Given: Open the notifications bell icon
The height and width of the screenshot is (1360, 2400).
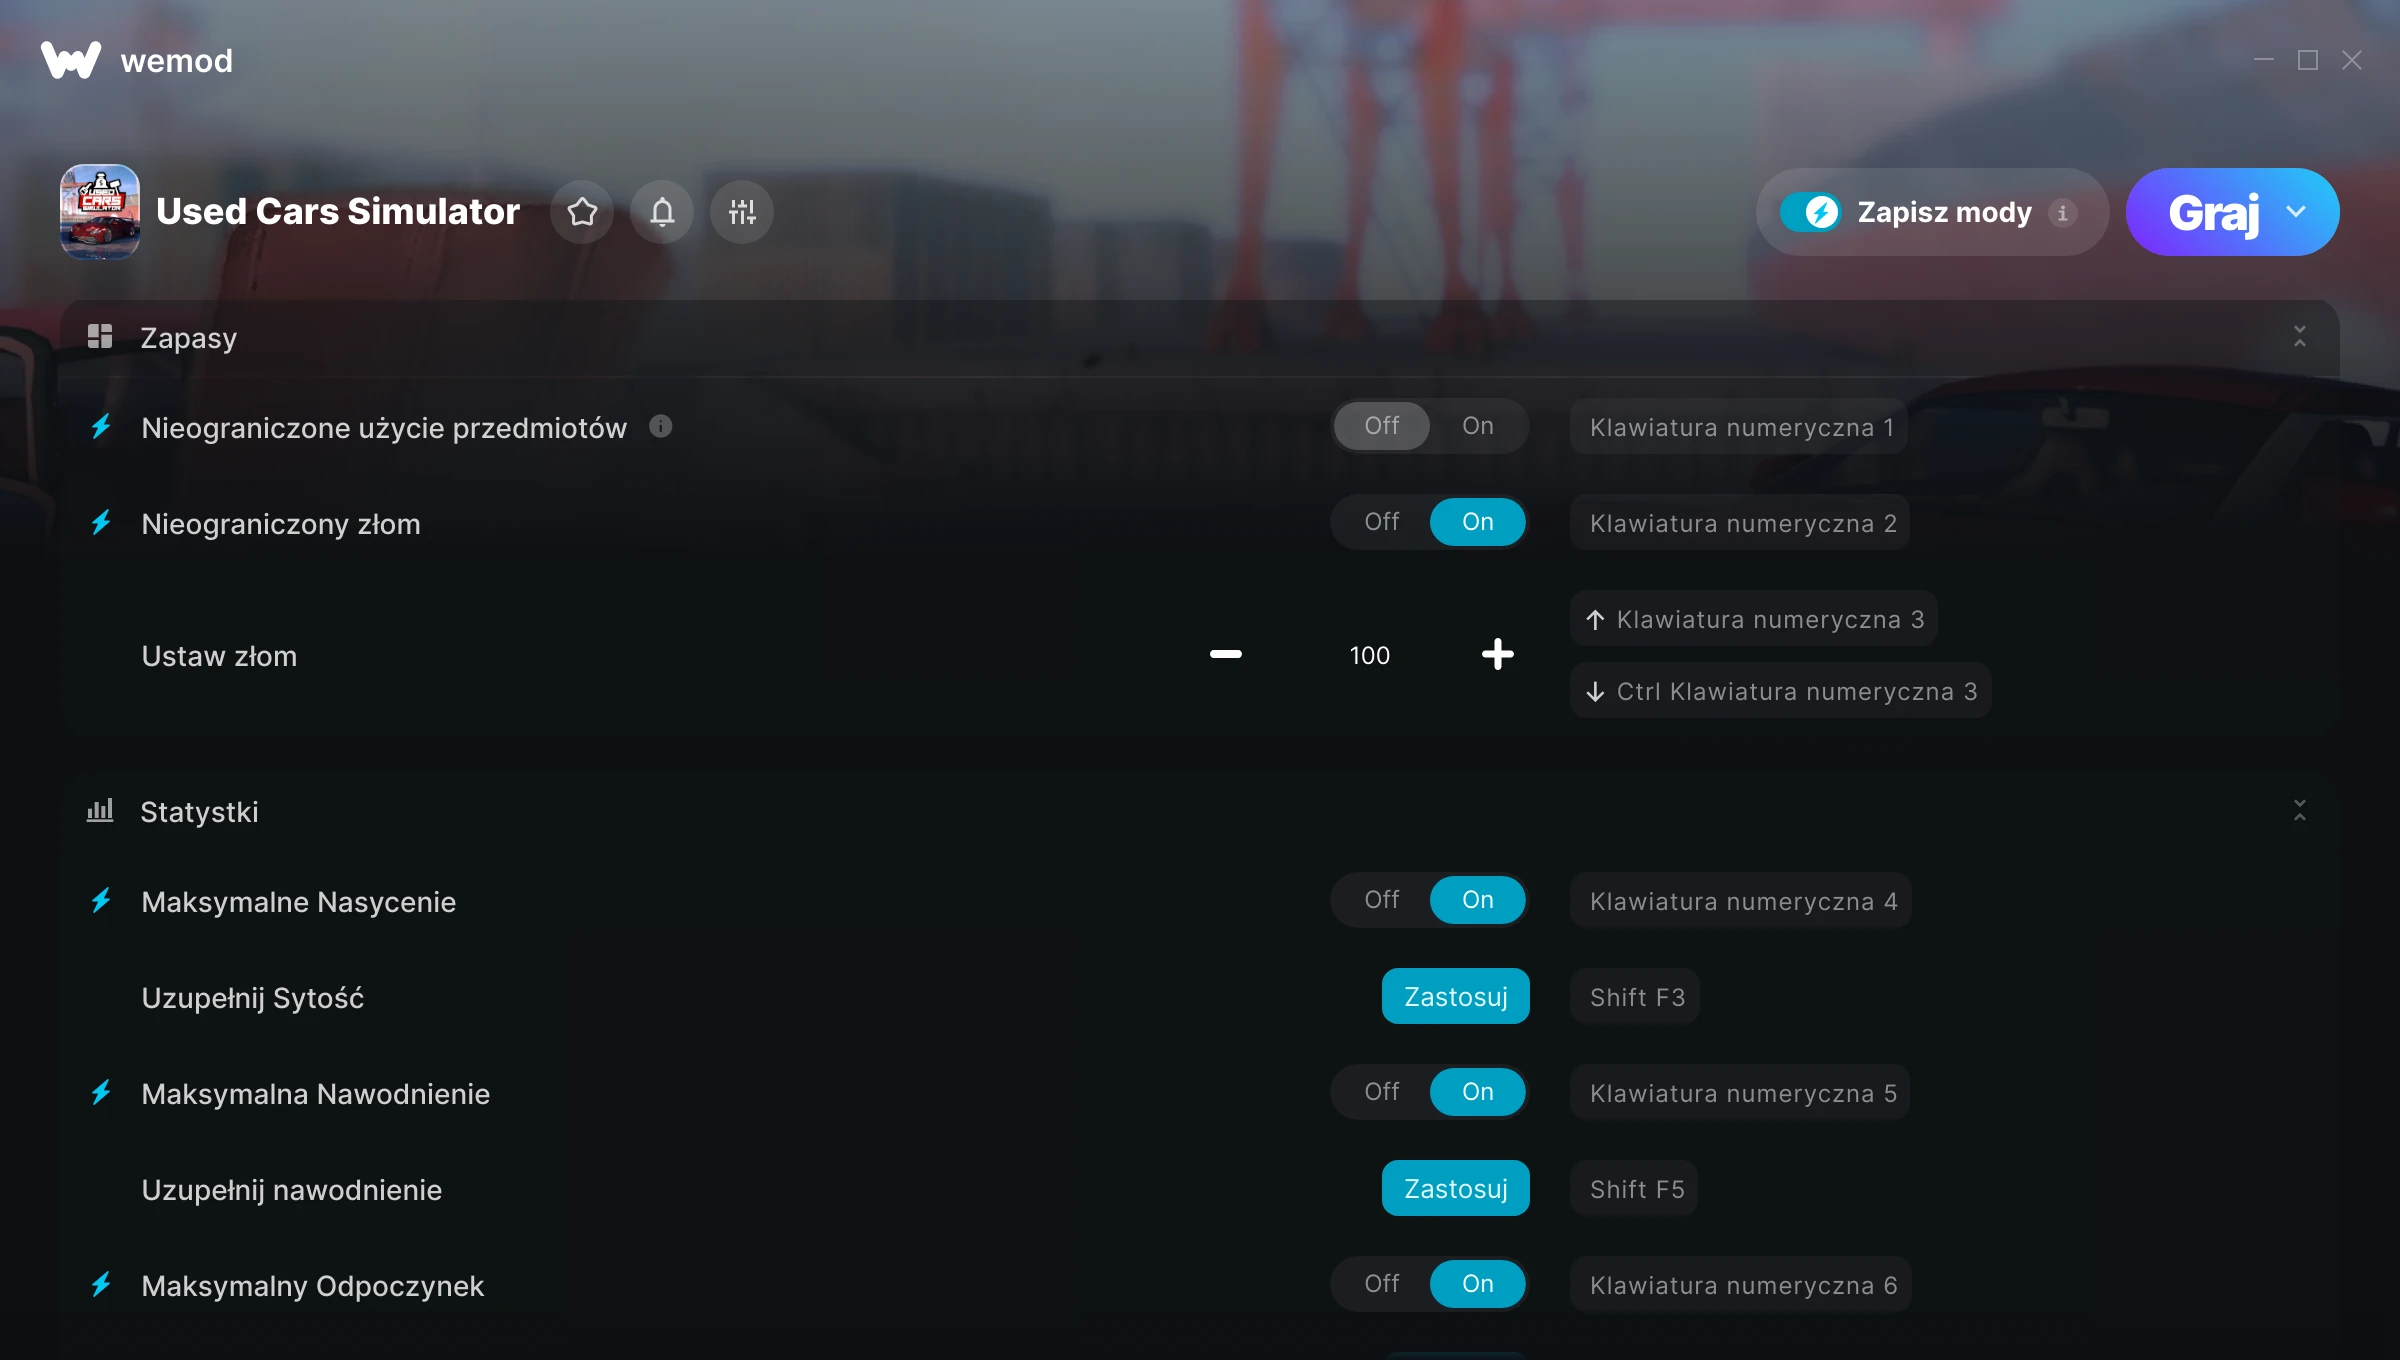Looking at the screenshot, I should 662,212.
